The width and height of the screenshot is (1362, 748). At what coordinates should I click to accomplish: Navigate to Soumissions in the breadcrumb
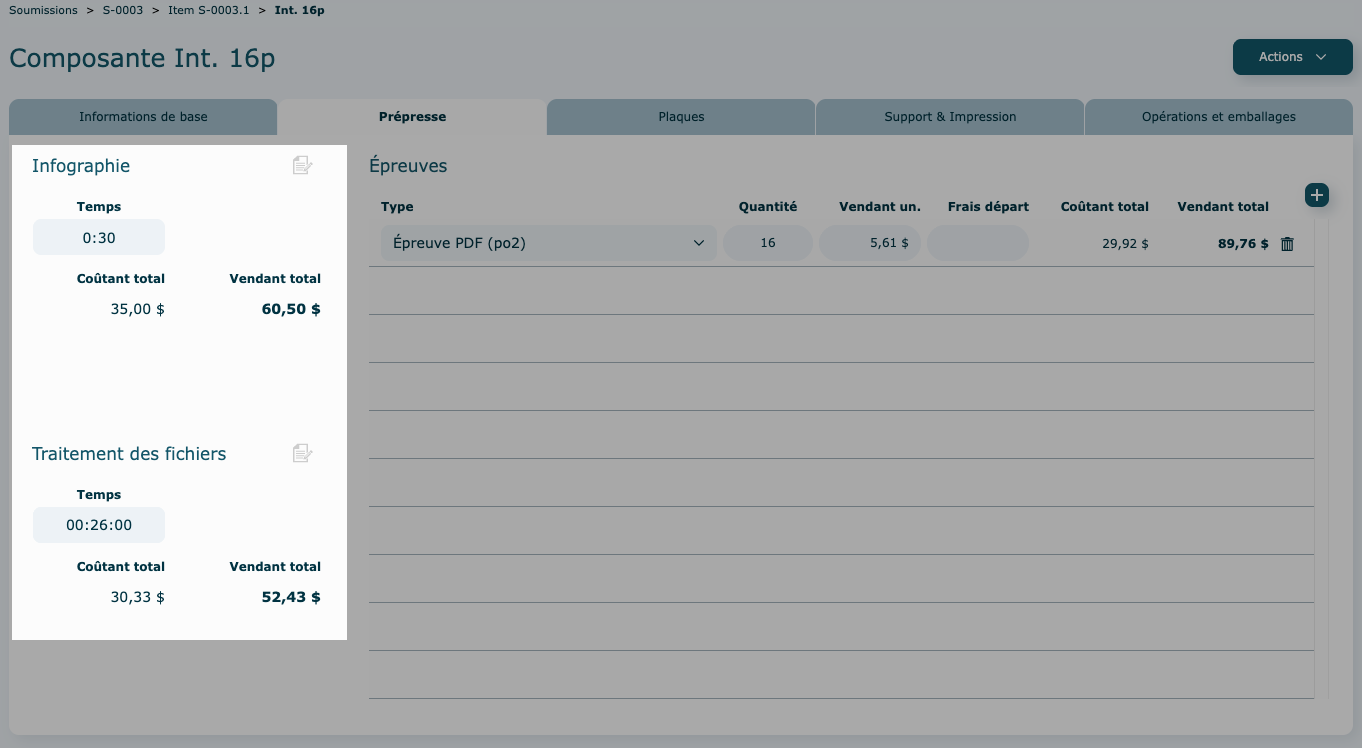click(x=43, y=10)
